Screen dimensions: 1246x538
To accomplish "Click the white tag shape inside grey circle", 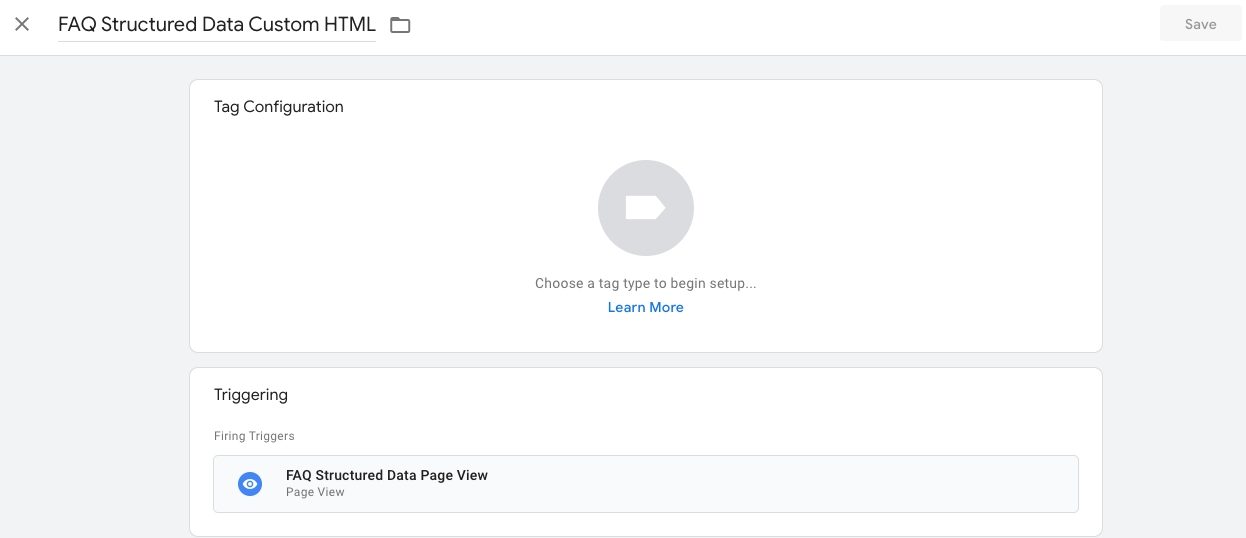I will 645,207.
